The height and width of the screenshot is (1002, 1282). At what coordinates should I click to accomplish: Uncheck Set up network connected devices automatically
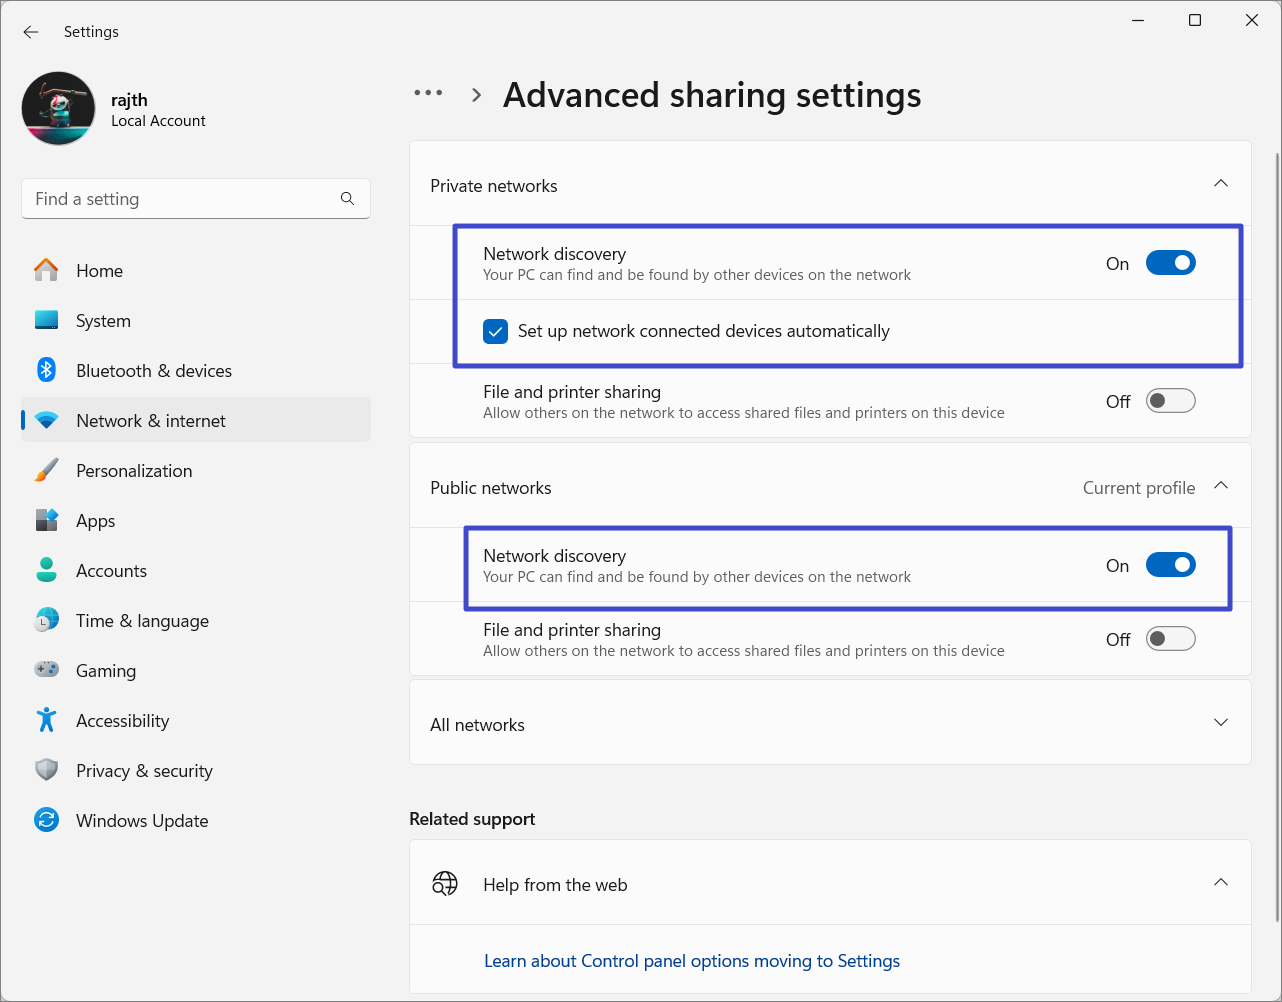pyautogui.click(x=496, y=331)
